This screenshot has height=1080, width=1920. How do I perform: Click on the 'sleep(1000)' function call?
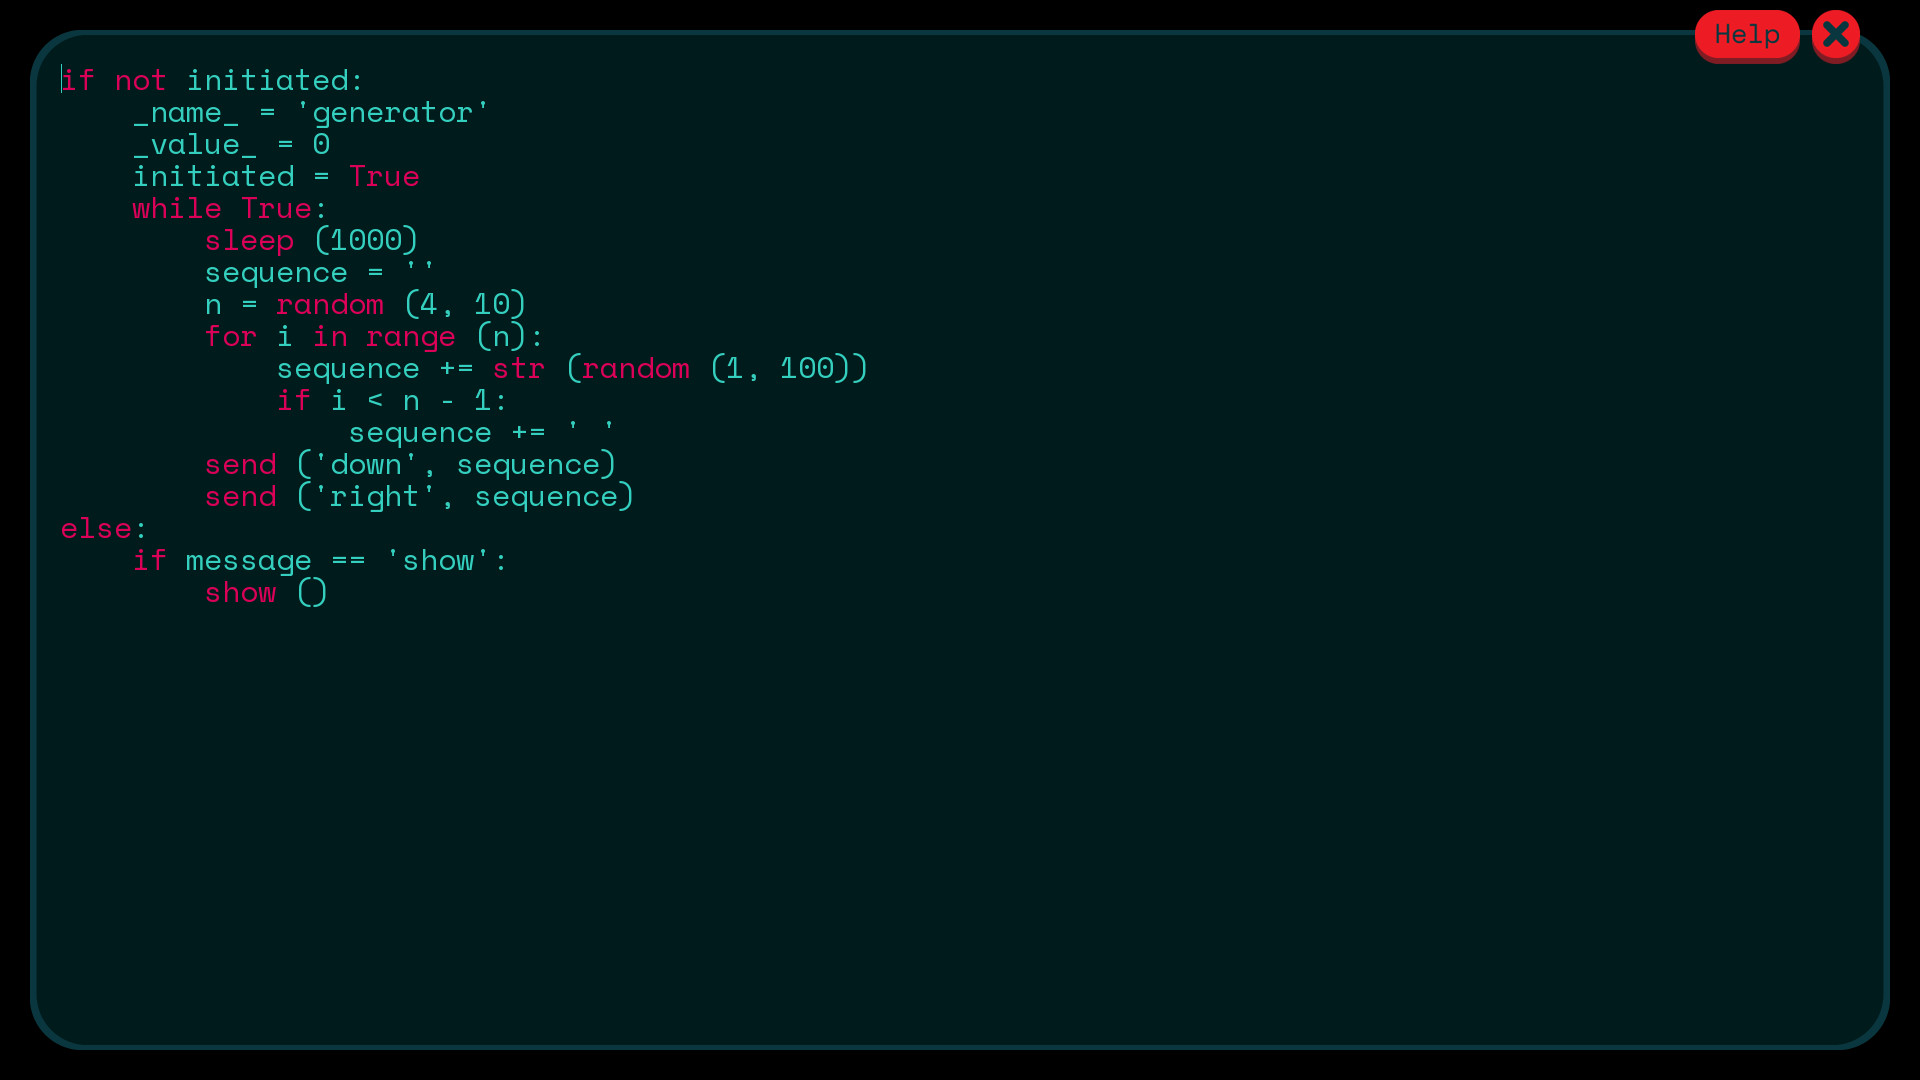coord(311,240)
